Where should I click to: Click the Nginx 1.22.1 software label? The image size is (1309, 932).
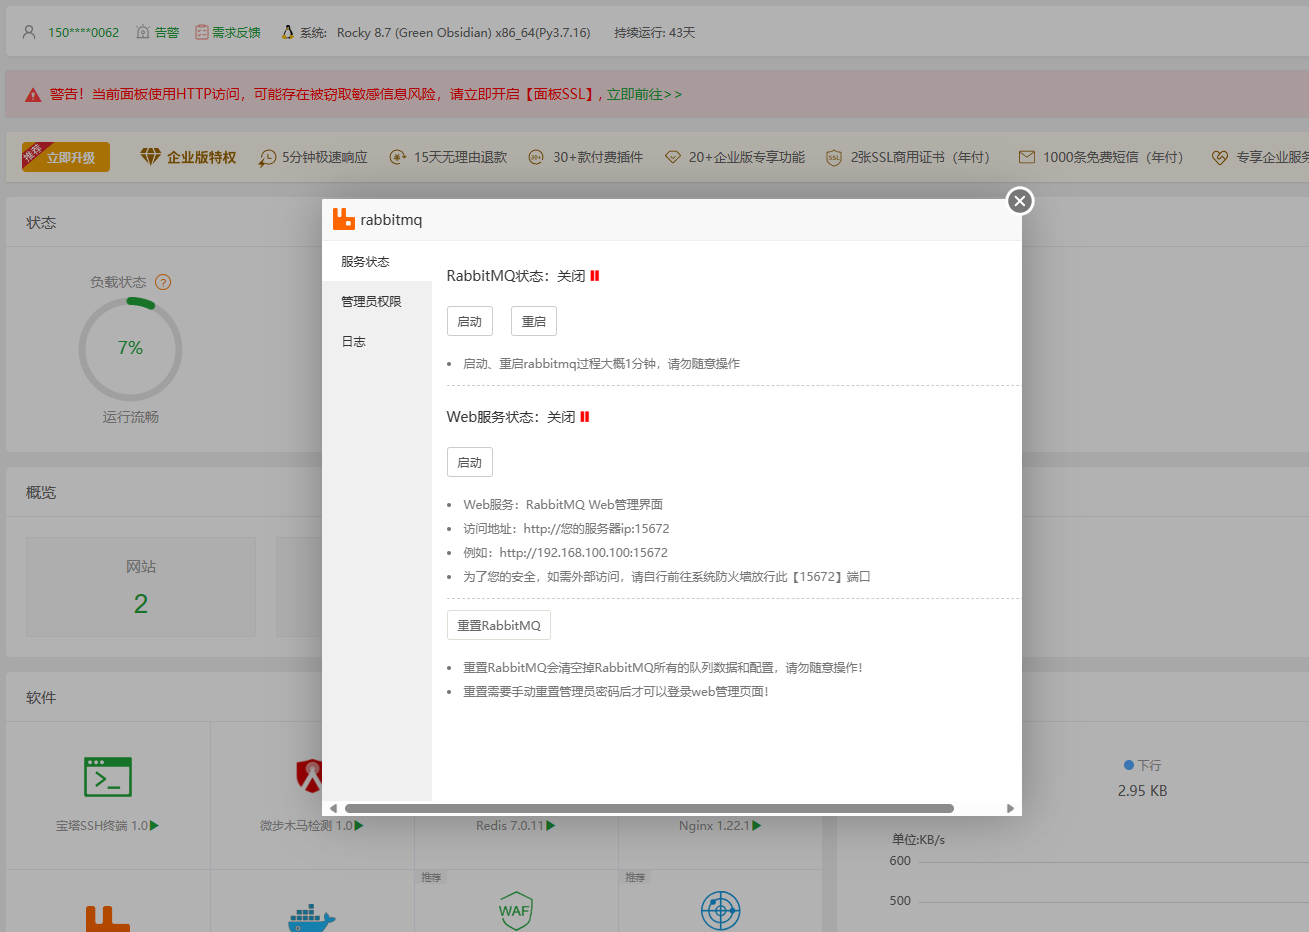[715, 826]
